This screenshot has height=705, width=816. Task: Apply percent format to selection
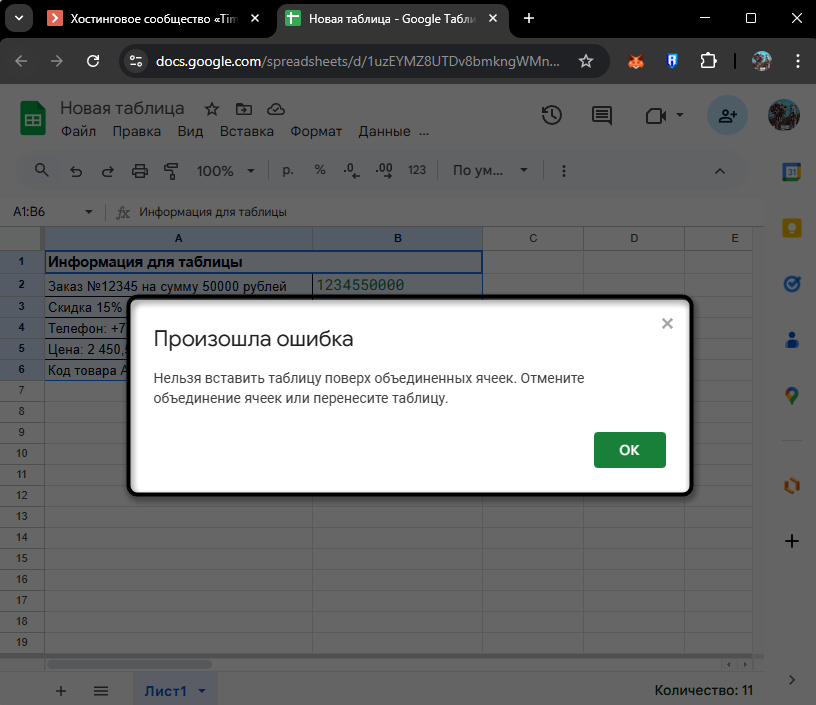tap(316, 170)
